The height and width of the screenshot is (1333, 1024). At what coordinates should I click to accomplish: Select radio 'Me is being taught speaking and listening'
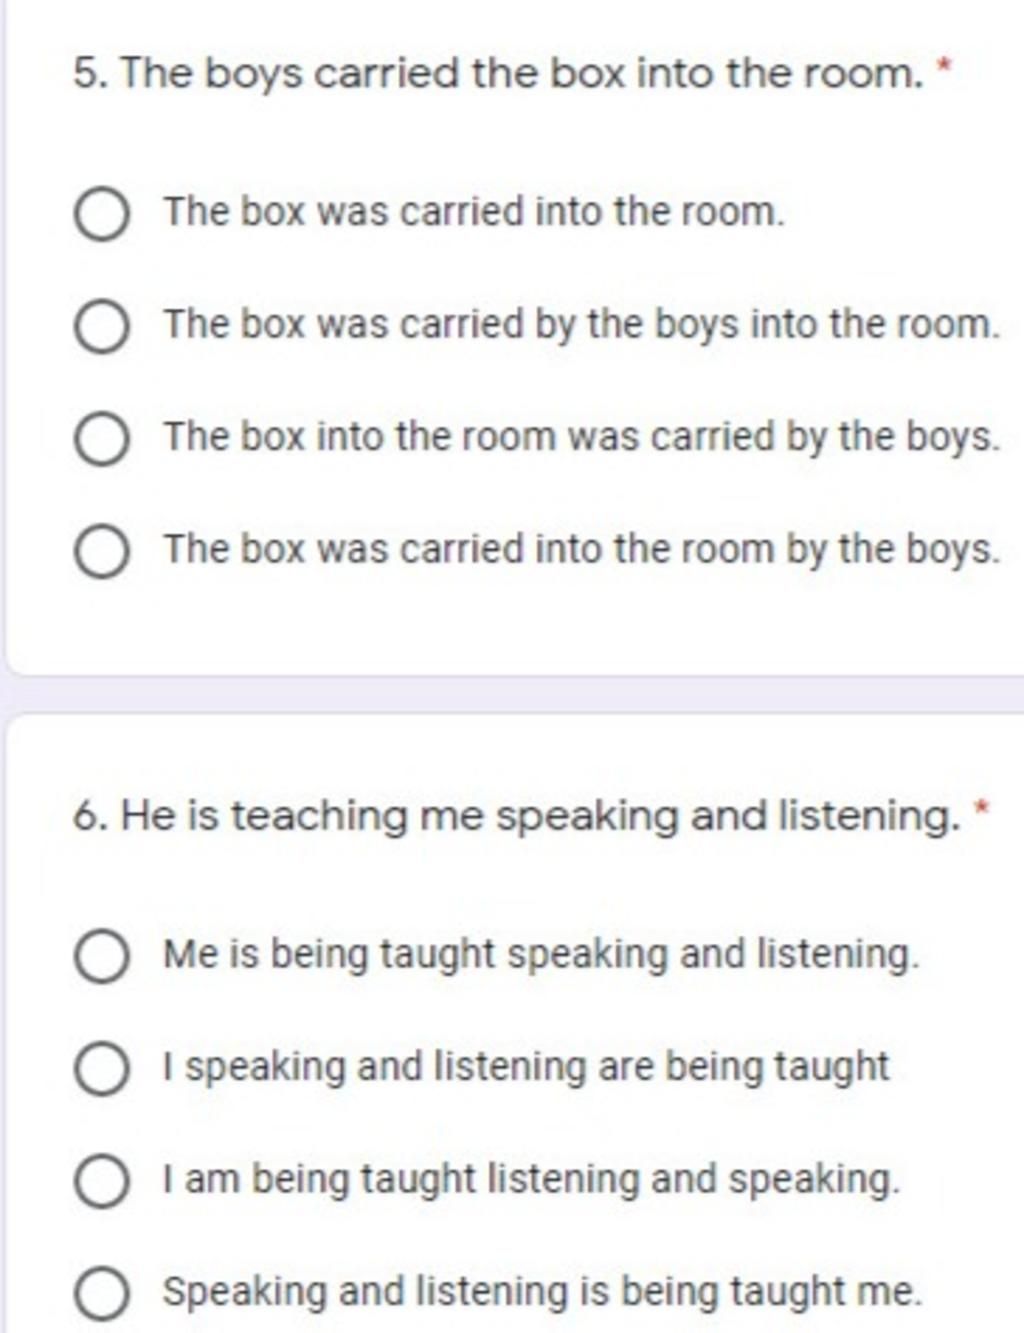pos(101,957)
